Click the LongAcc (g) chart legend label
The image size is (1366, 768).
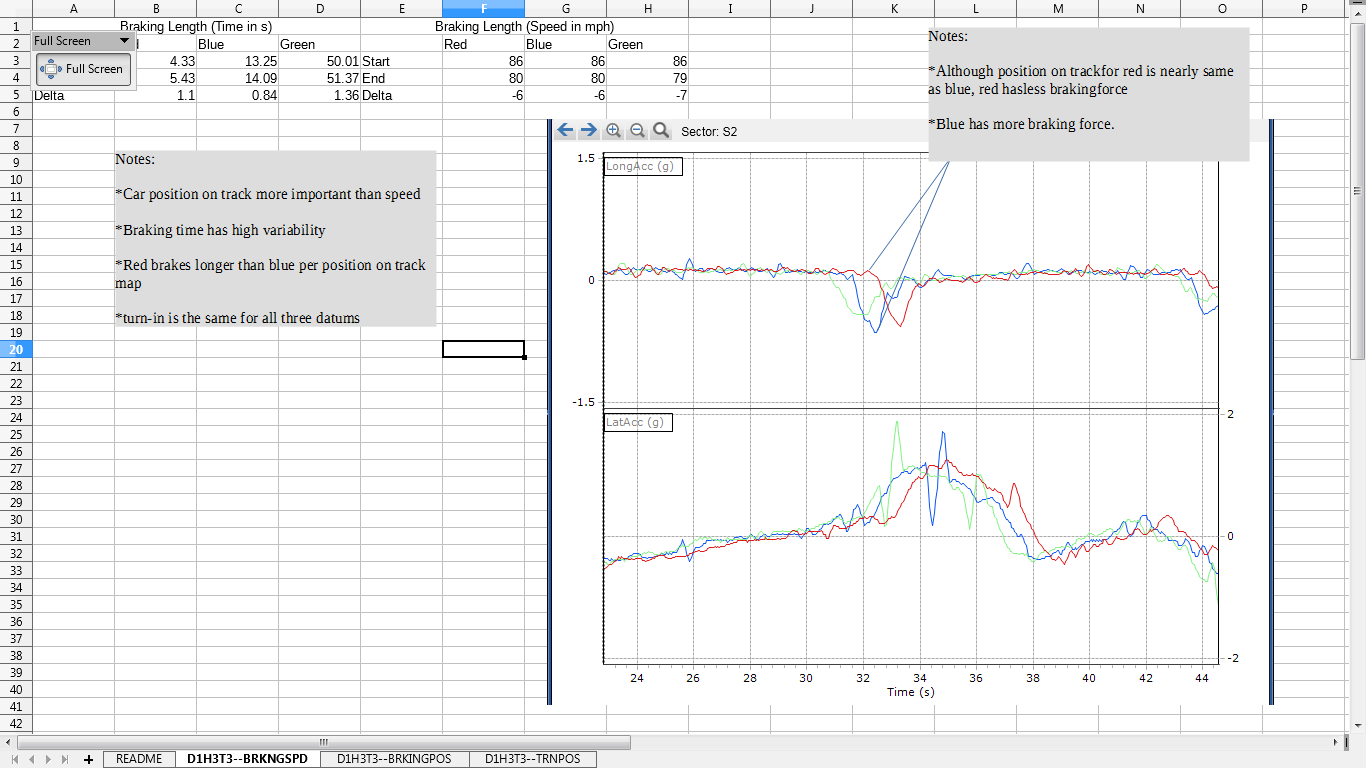643,166
